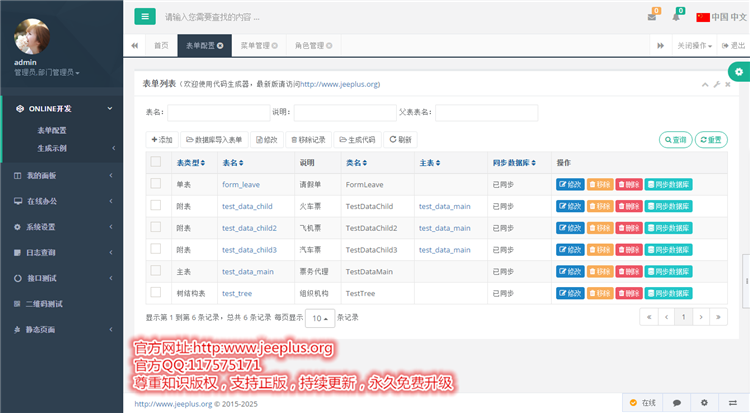Viewport: 750px width, 413px height.
Task: Click the 刷新 refresh toolbar button
Action: [x=400, y=140]
